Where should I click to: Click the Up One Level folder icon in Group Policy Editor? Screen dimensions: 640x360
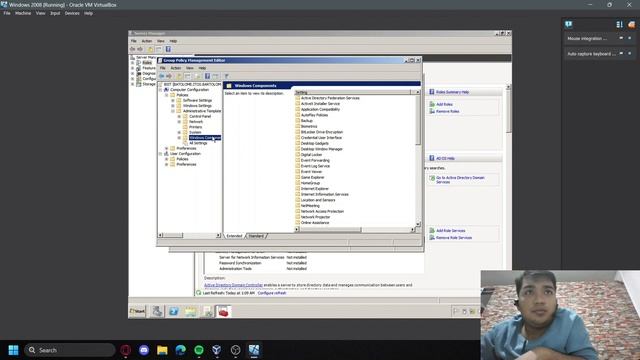(180, 76)
